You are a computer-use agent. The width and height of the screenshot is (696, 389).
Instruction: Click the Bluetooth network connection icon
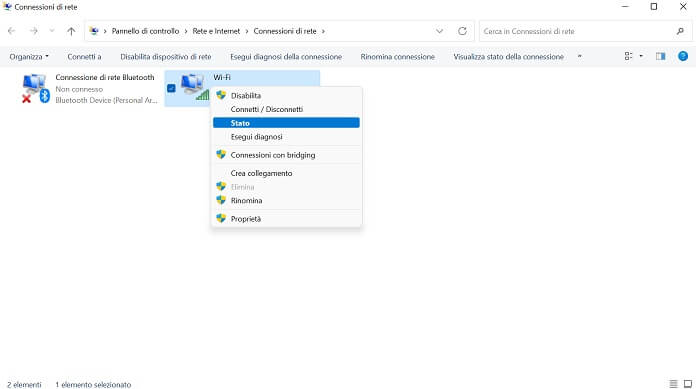pyautogui.click(x=36, y=88)
